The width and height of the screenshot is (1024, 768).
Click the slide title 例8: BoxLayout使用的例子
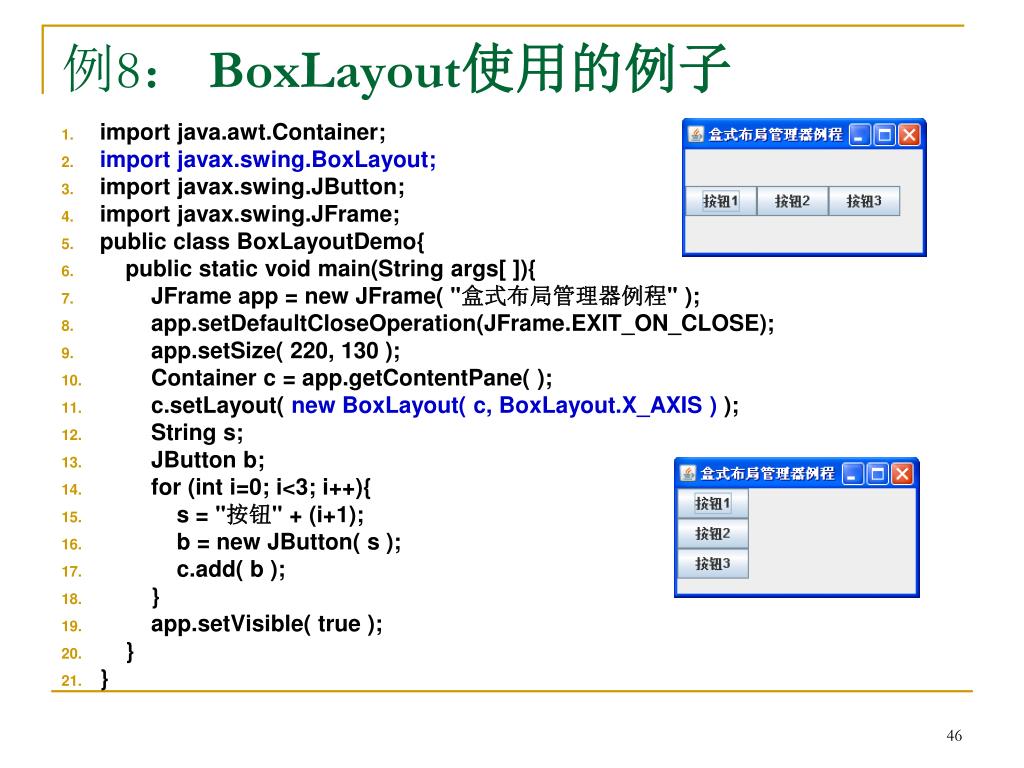[396, 69]
